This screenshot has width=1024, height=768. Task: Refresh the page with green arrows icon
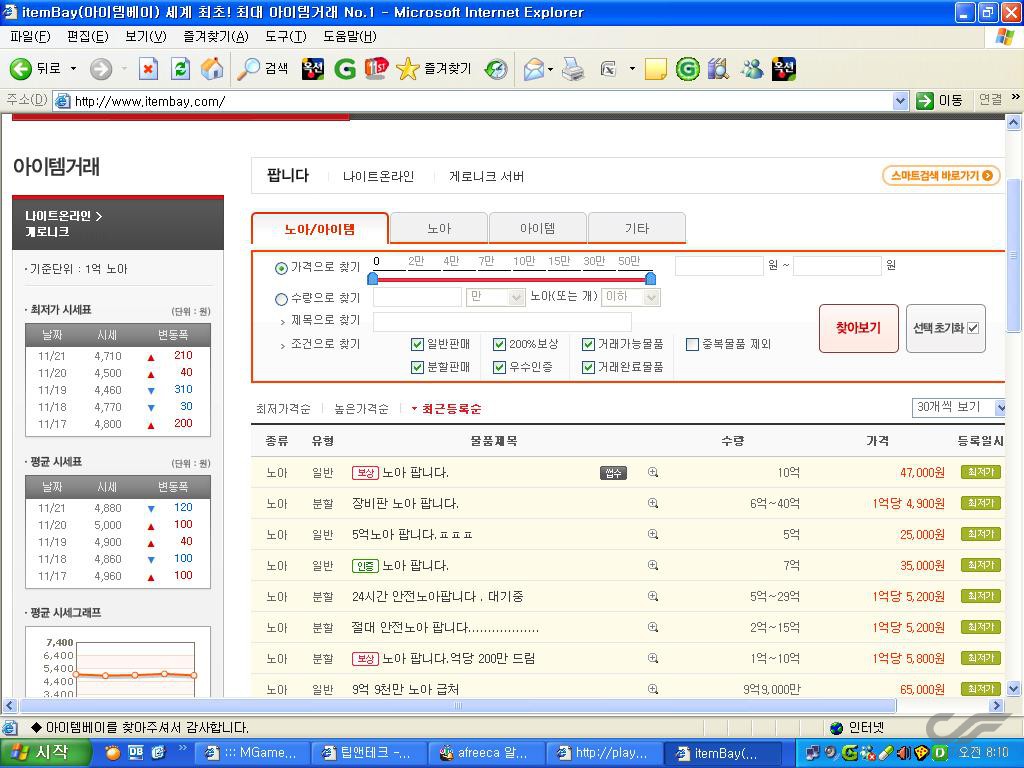click(180, 69)
